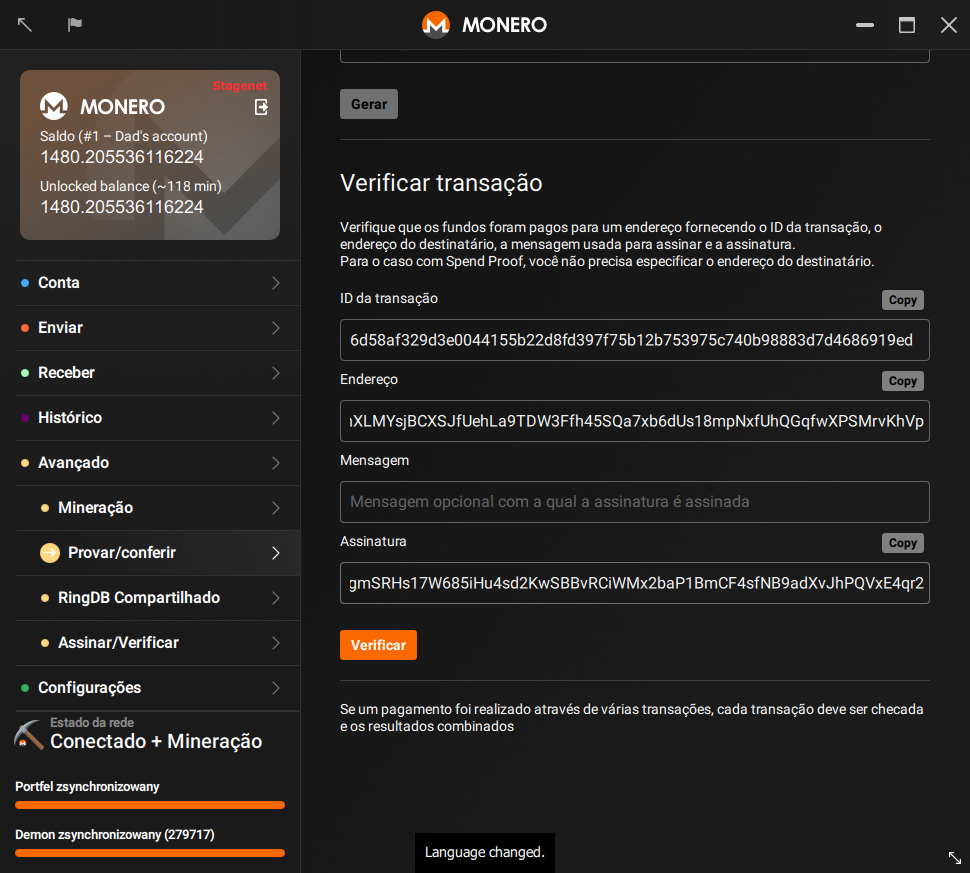Open the Conta page
Image resolution: width=970 pixels, height=873 pixels.
(158, 283)
